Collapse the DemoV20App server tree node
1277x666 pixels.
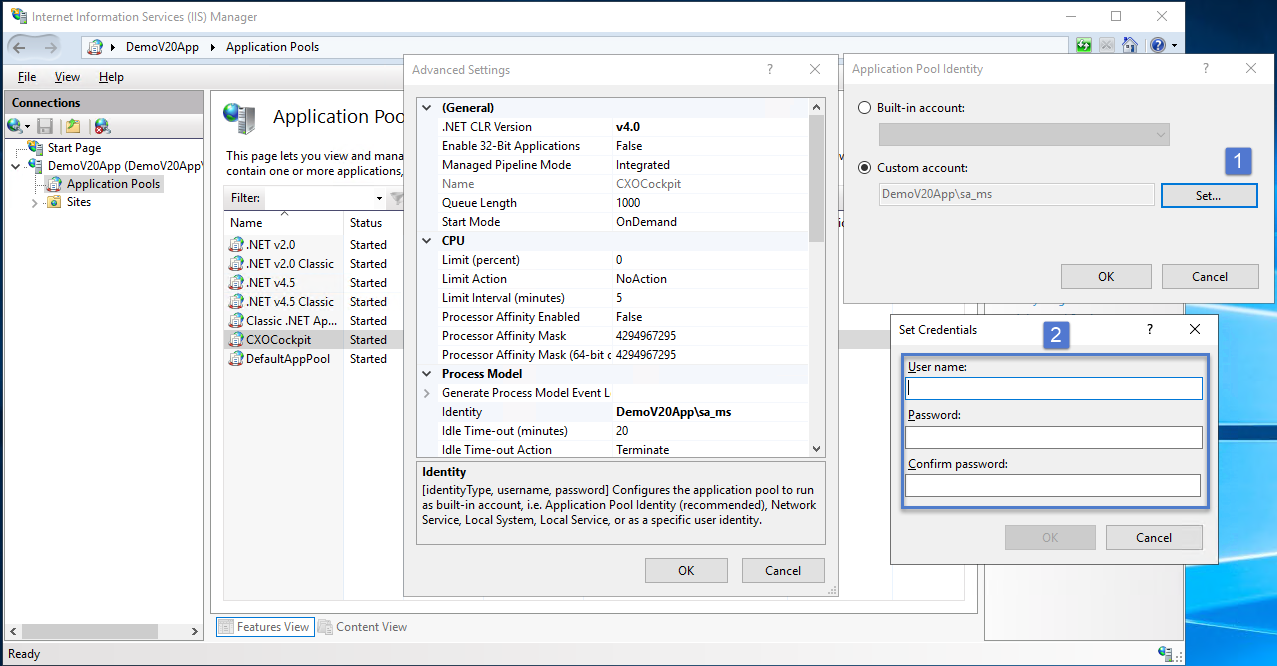[x=15, y=166]
